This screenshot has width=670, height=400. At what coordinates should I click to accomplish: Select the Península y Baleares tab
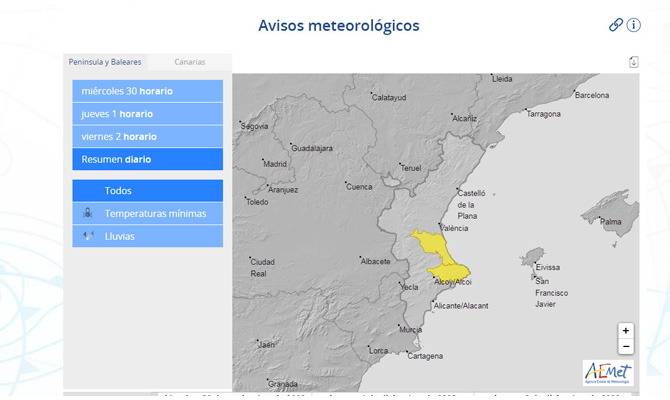tap(105, 62)
